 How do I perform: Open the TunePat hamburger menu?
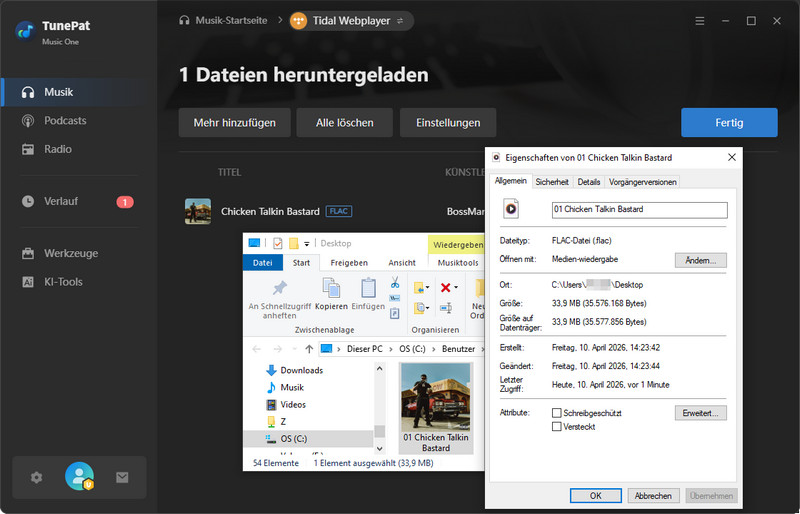tap(700, 21)
